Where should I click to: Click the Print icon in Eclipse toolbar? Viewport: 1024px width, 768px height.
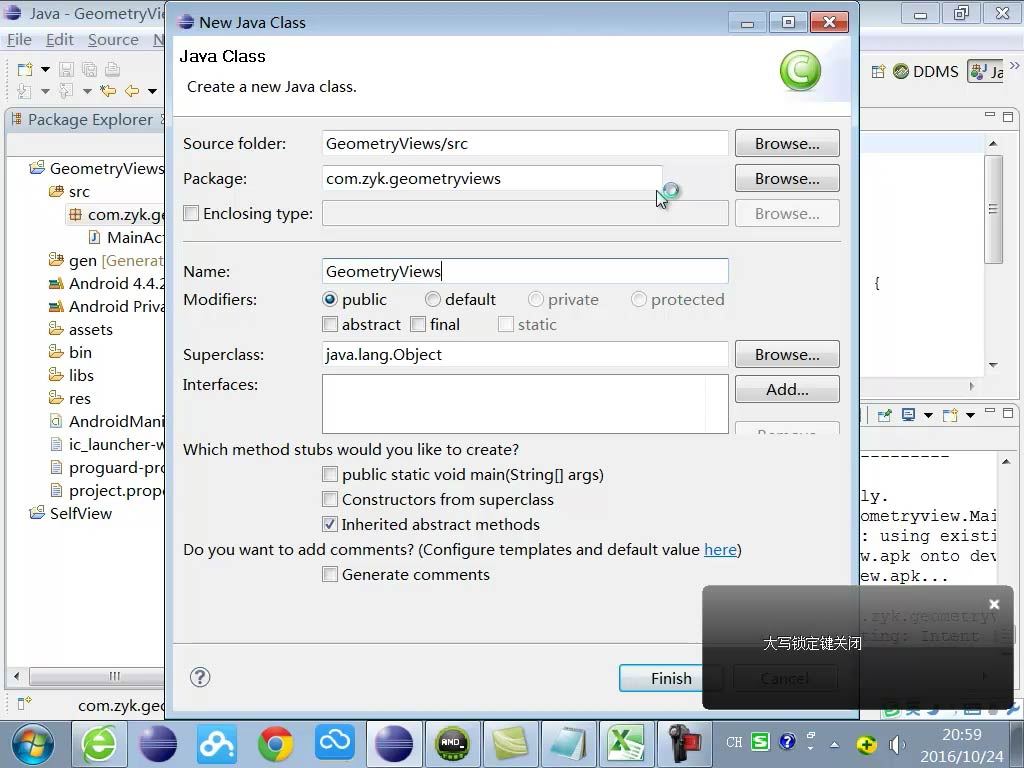point(112,69)
